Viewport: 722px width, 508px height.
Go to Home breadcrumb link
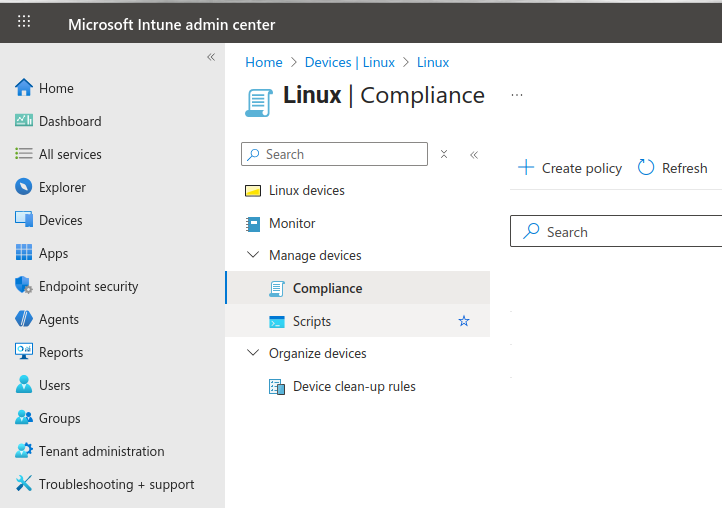coord(264,62)
